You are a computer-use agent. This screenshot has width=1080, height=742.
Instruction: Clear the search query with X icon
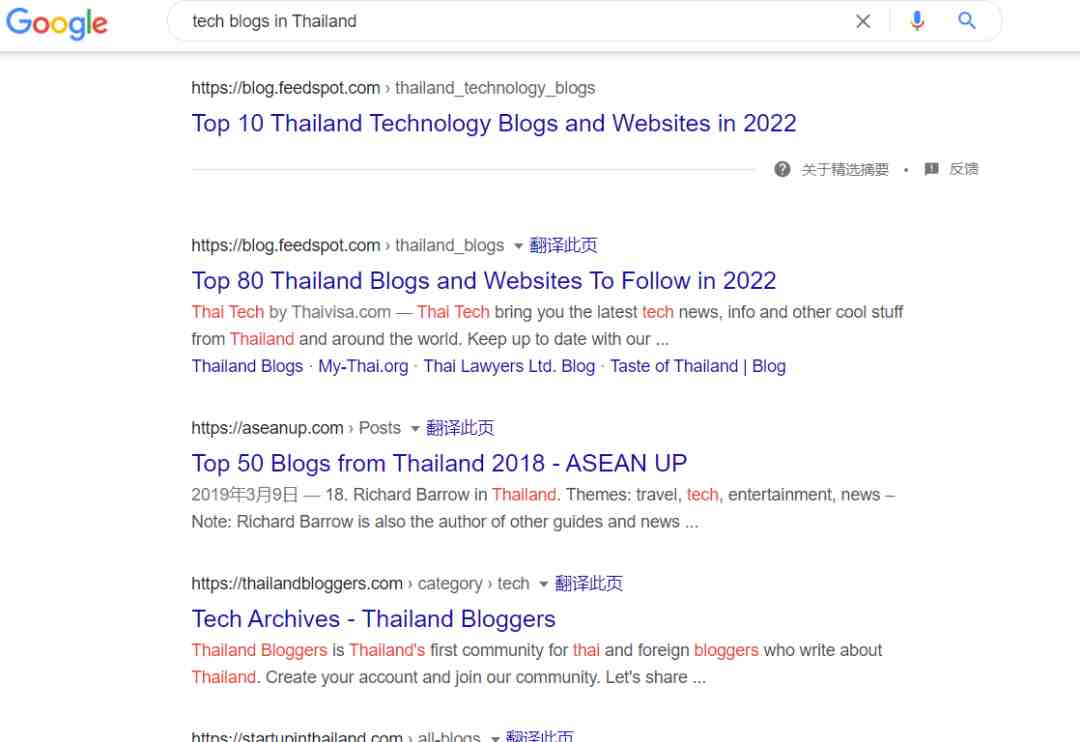coord(862,21)
